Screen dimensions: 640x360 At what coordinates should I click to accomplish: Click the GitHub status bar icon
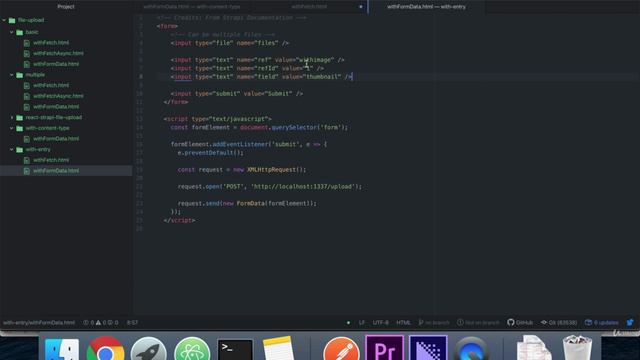pyautogui.click(x=520, y=322)
